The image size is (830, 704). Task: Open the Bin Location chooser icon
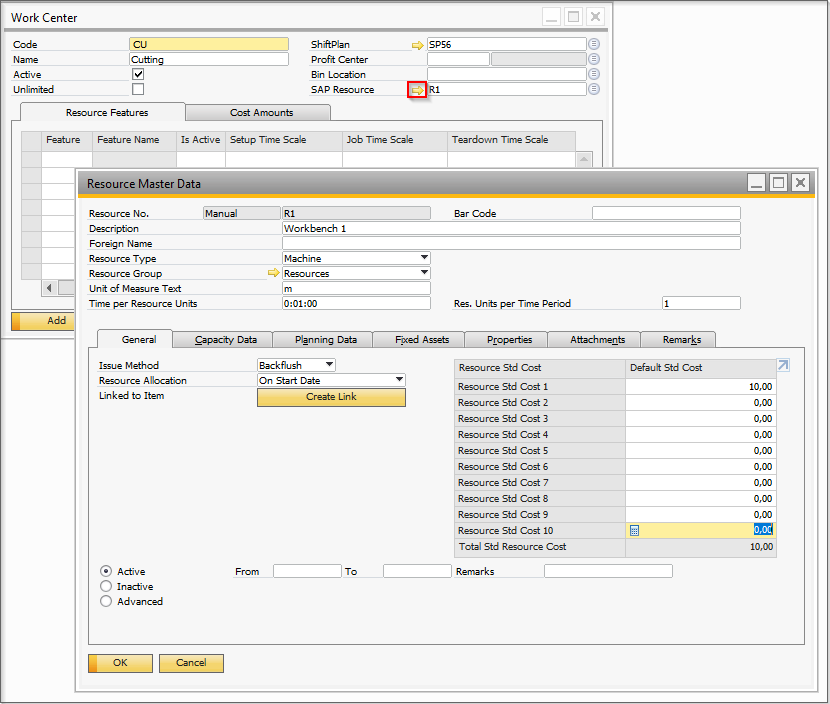[x=594, y=75]
